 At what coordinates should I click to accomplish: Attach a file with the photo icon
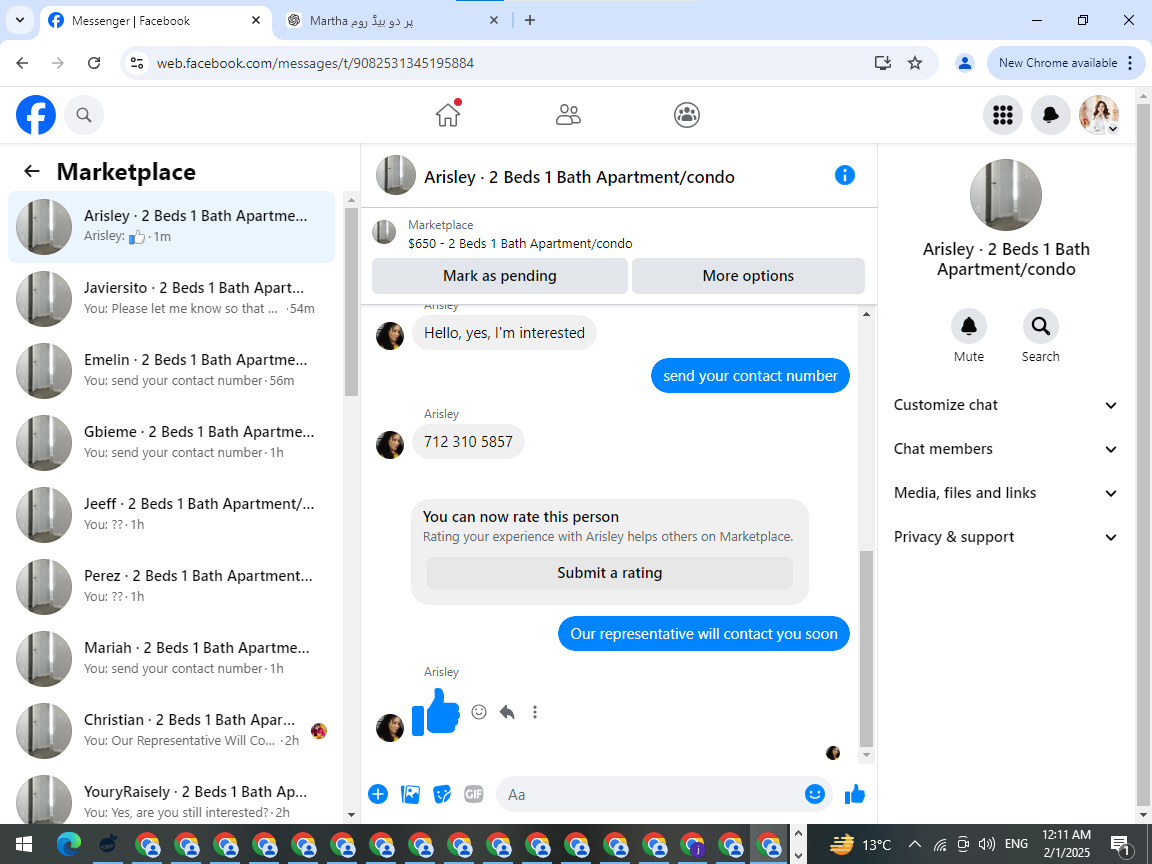[410, 794]
